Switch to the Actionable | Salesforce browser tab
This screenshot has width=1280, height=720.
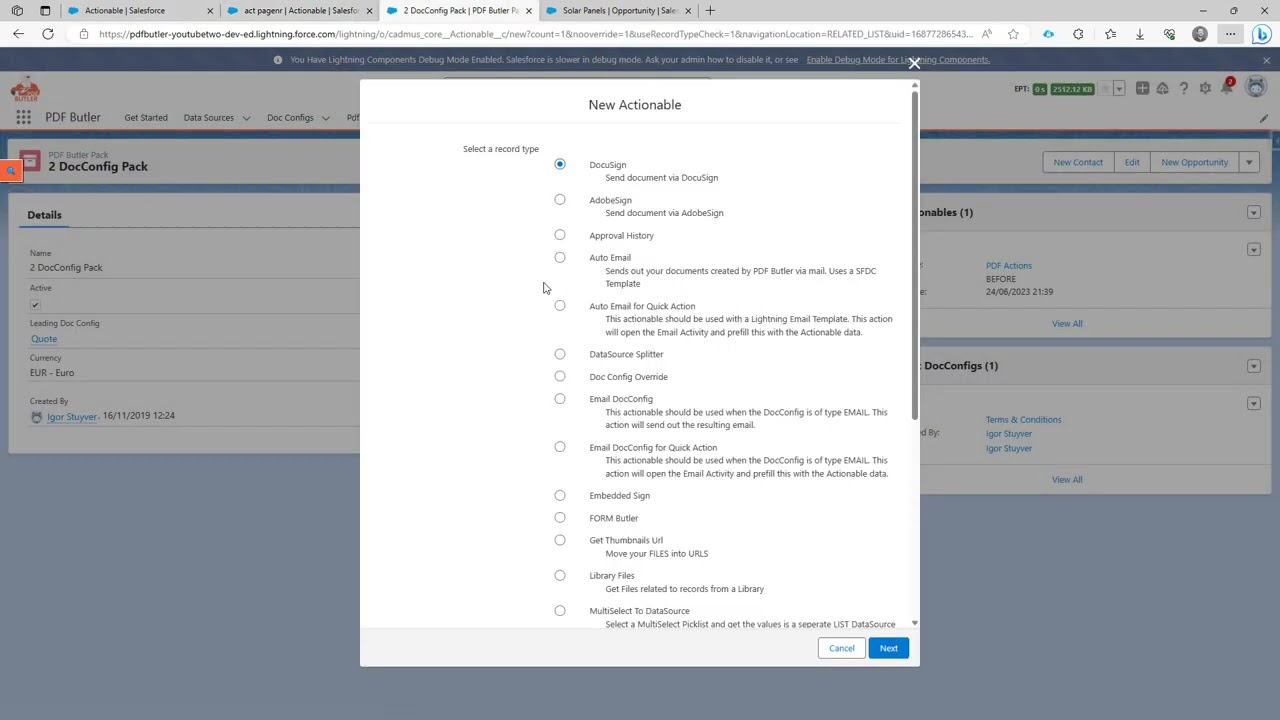(140, 10)
